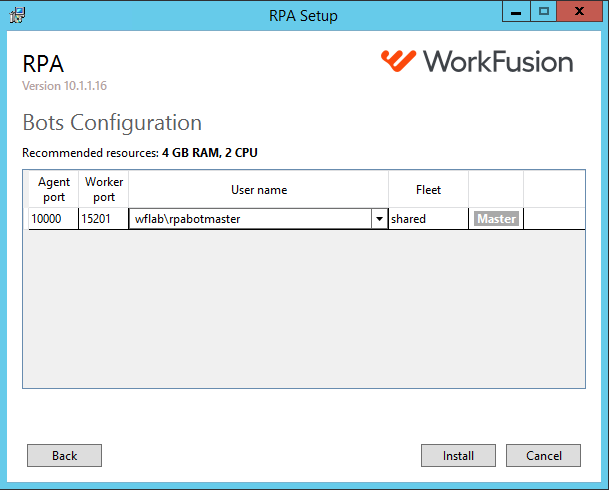Select the wflab\rpabotmaster user name field

pos(250,219)
